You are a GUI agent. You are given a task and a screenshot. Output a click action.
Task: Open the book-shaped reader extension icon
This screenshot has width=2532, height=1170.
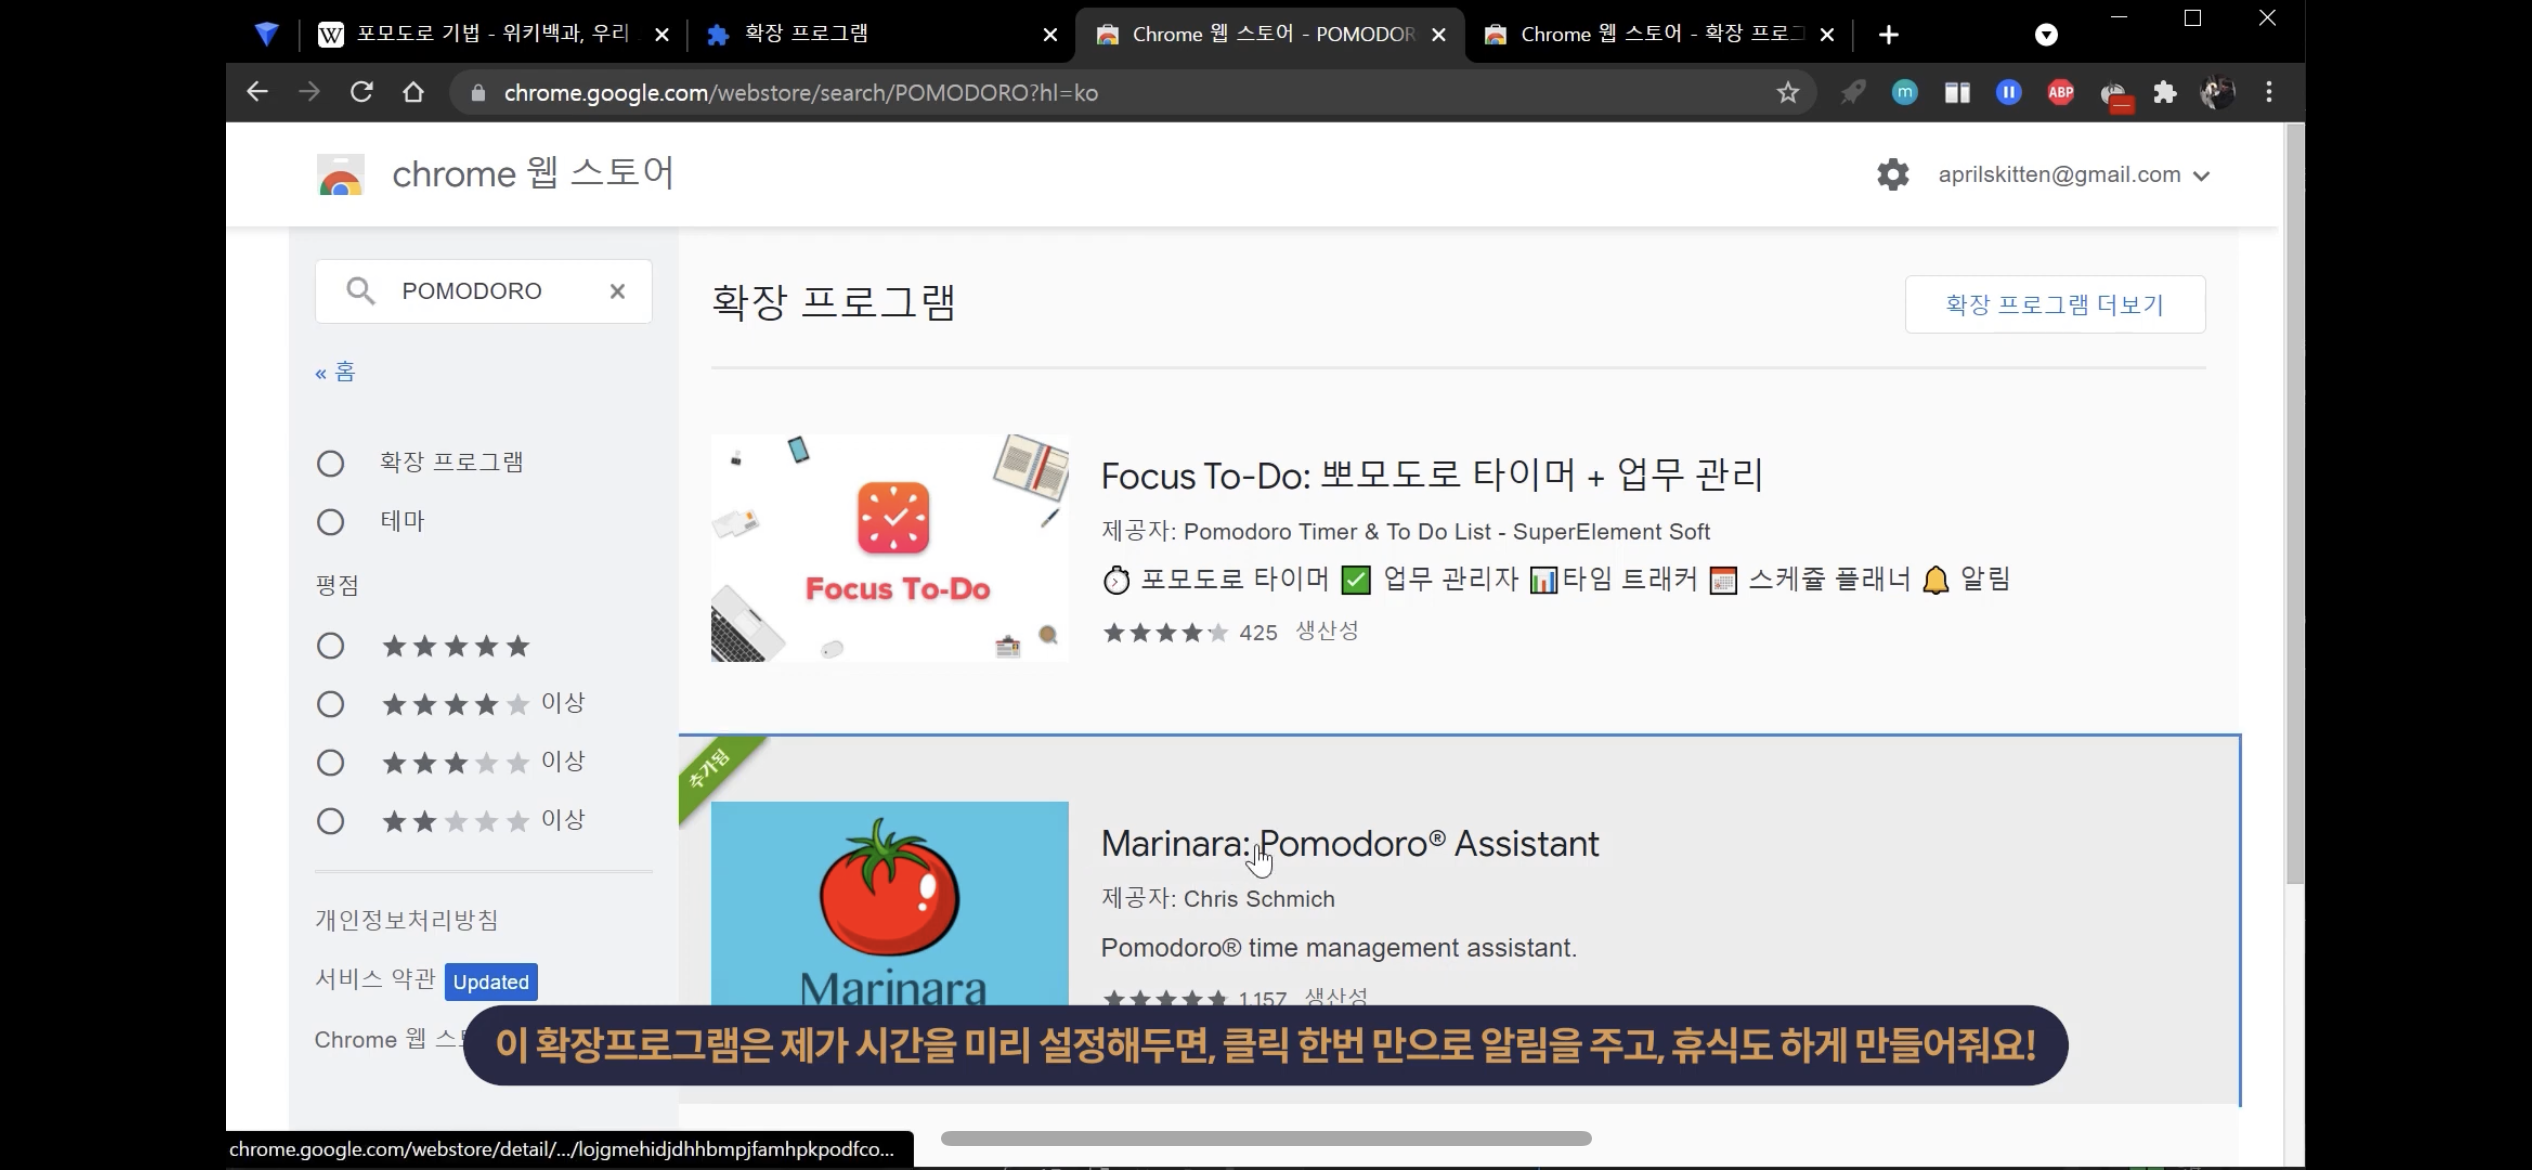(x=1957, y=93)
